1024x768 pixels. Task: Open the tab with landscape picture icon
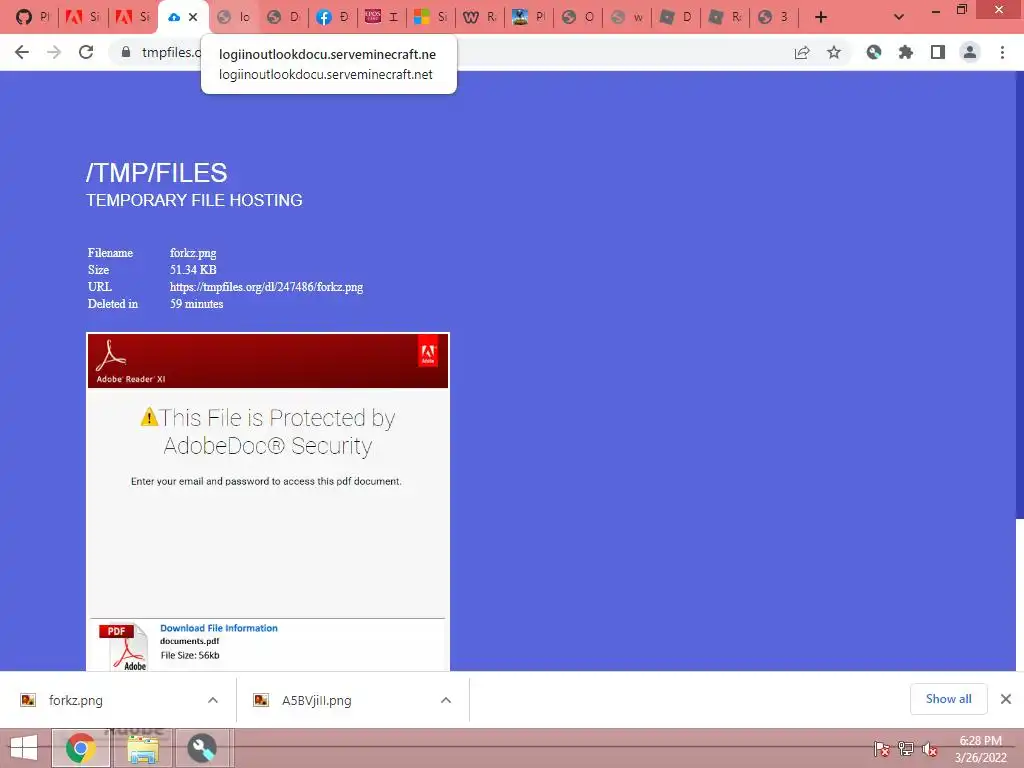pyautogui.click(x=528, y=17)
